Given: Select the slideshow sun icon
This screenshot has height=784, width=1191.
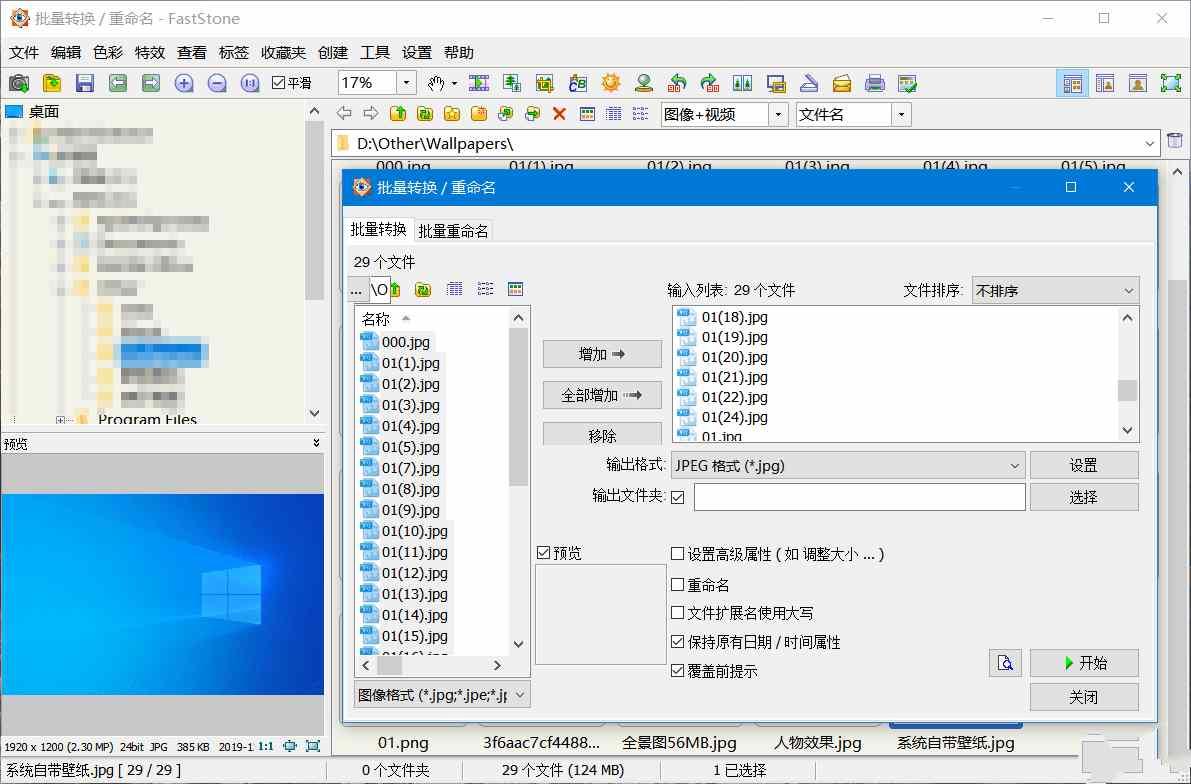Looking at the screenshot, I should click(611, 83).
